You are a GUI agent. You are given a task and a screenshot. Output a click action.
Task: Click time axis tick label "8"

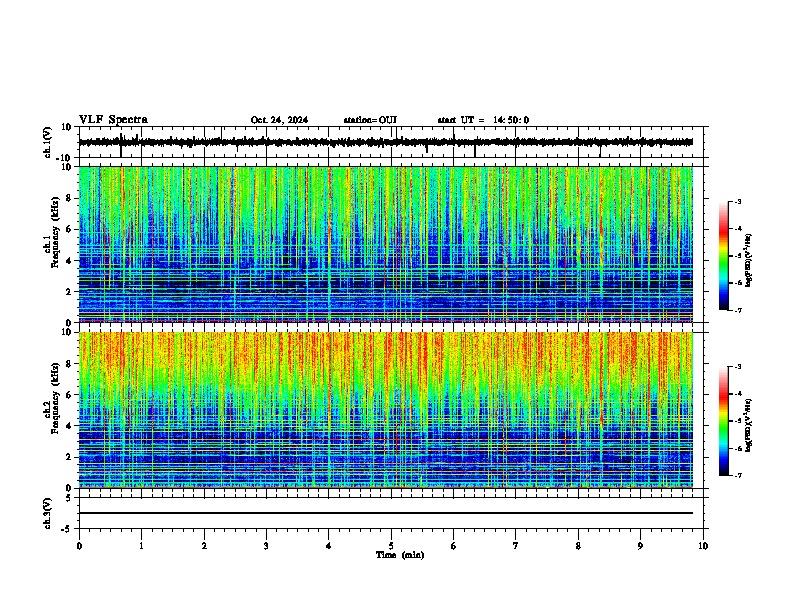tap(578, 546)
